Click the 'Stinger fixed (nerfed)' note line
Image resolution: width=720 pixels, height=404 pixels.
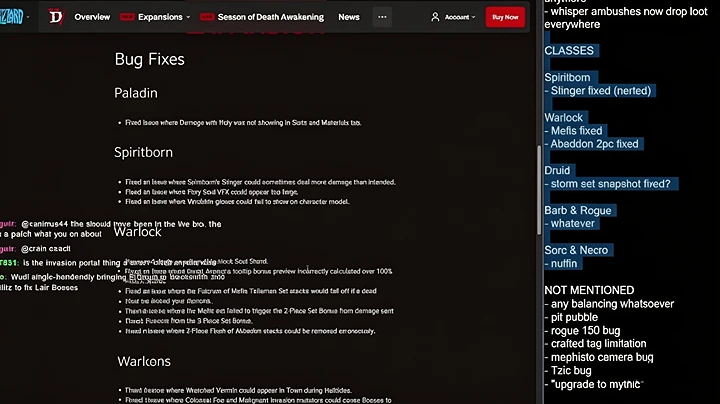point(598,91)
